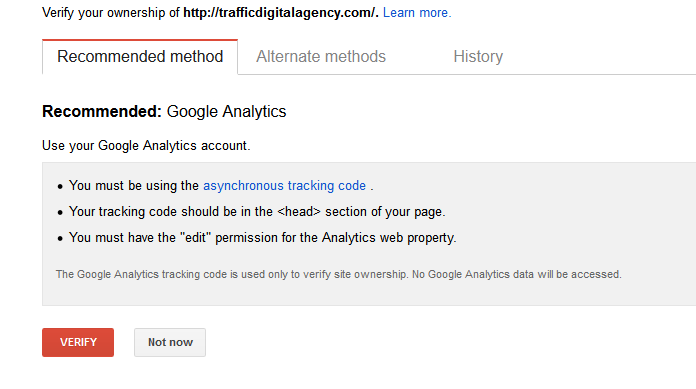Switch to the Alternate methods tab

pos(321,56)
